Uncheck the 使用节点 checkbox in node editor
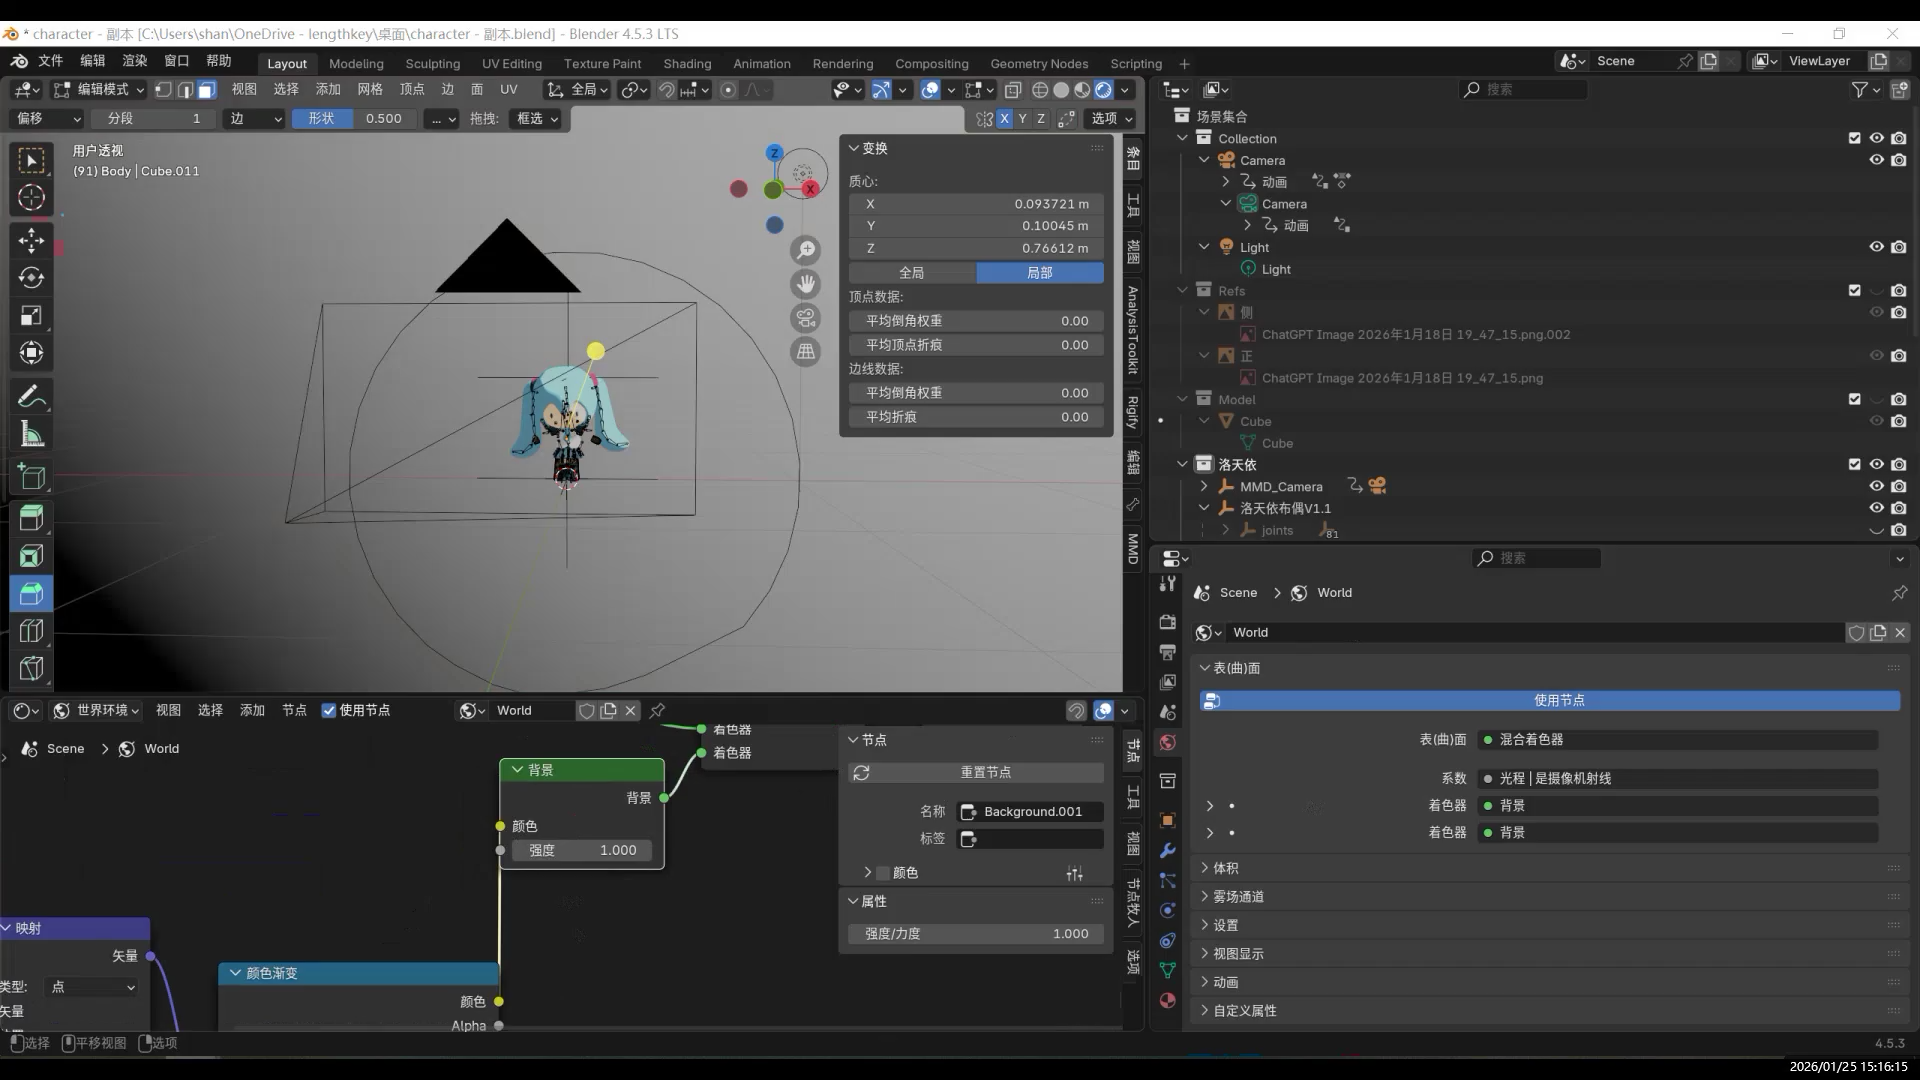The image size is (1920, 1080). tap(329, 710)
